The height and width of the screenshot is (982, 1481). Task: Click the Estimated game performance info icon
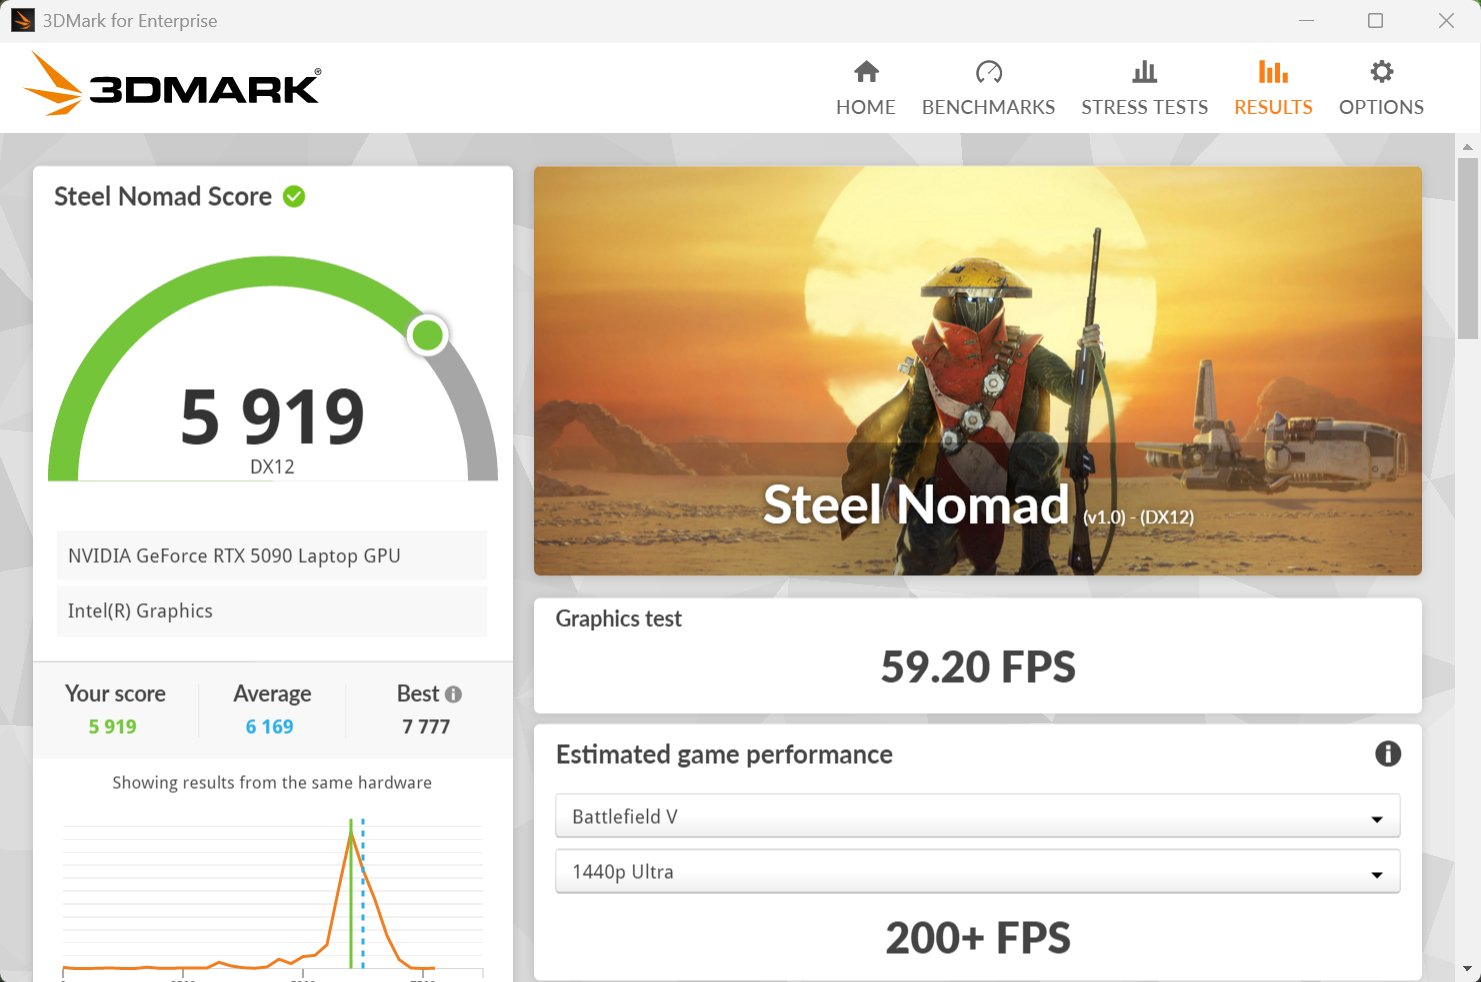(x=1388, y=754)
